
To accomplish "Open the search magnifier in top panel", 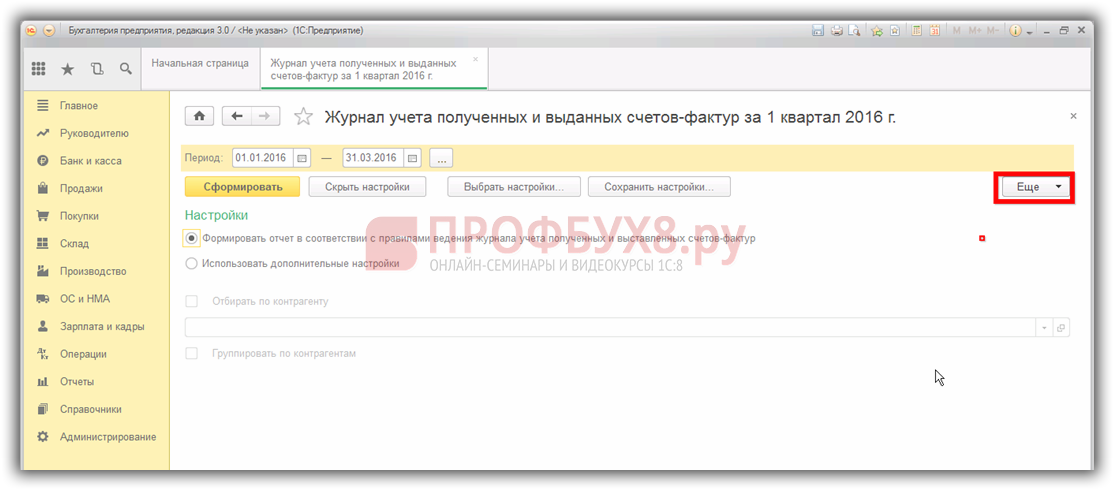I will (x=125, y=69).
